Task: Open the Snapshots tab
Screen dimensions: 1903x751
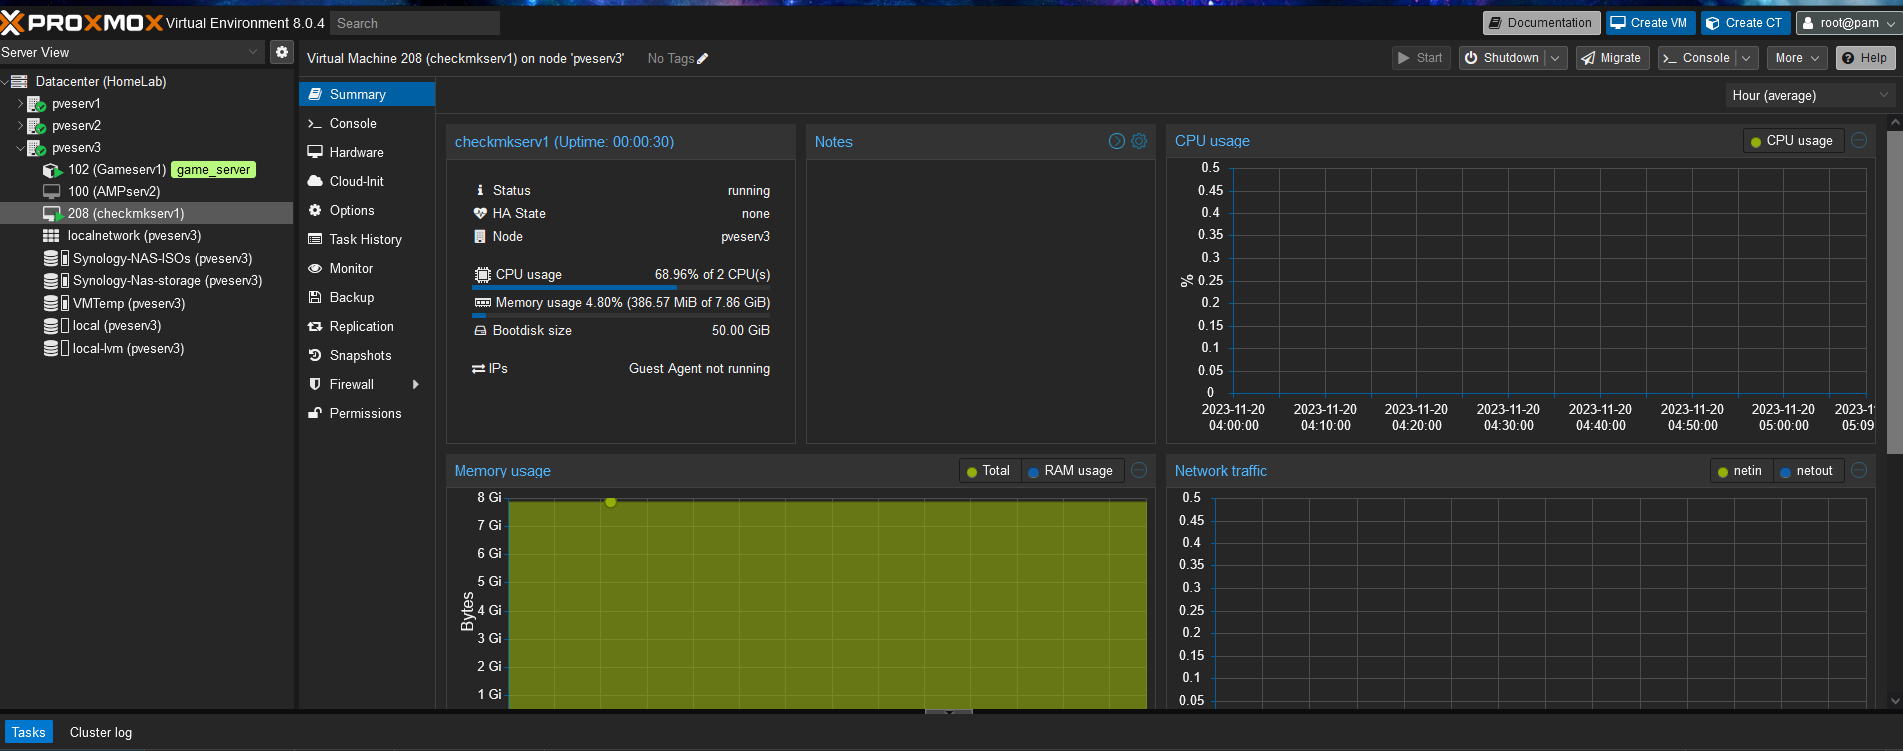Action: (x=367, y=355)
